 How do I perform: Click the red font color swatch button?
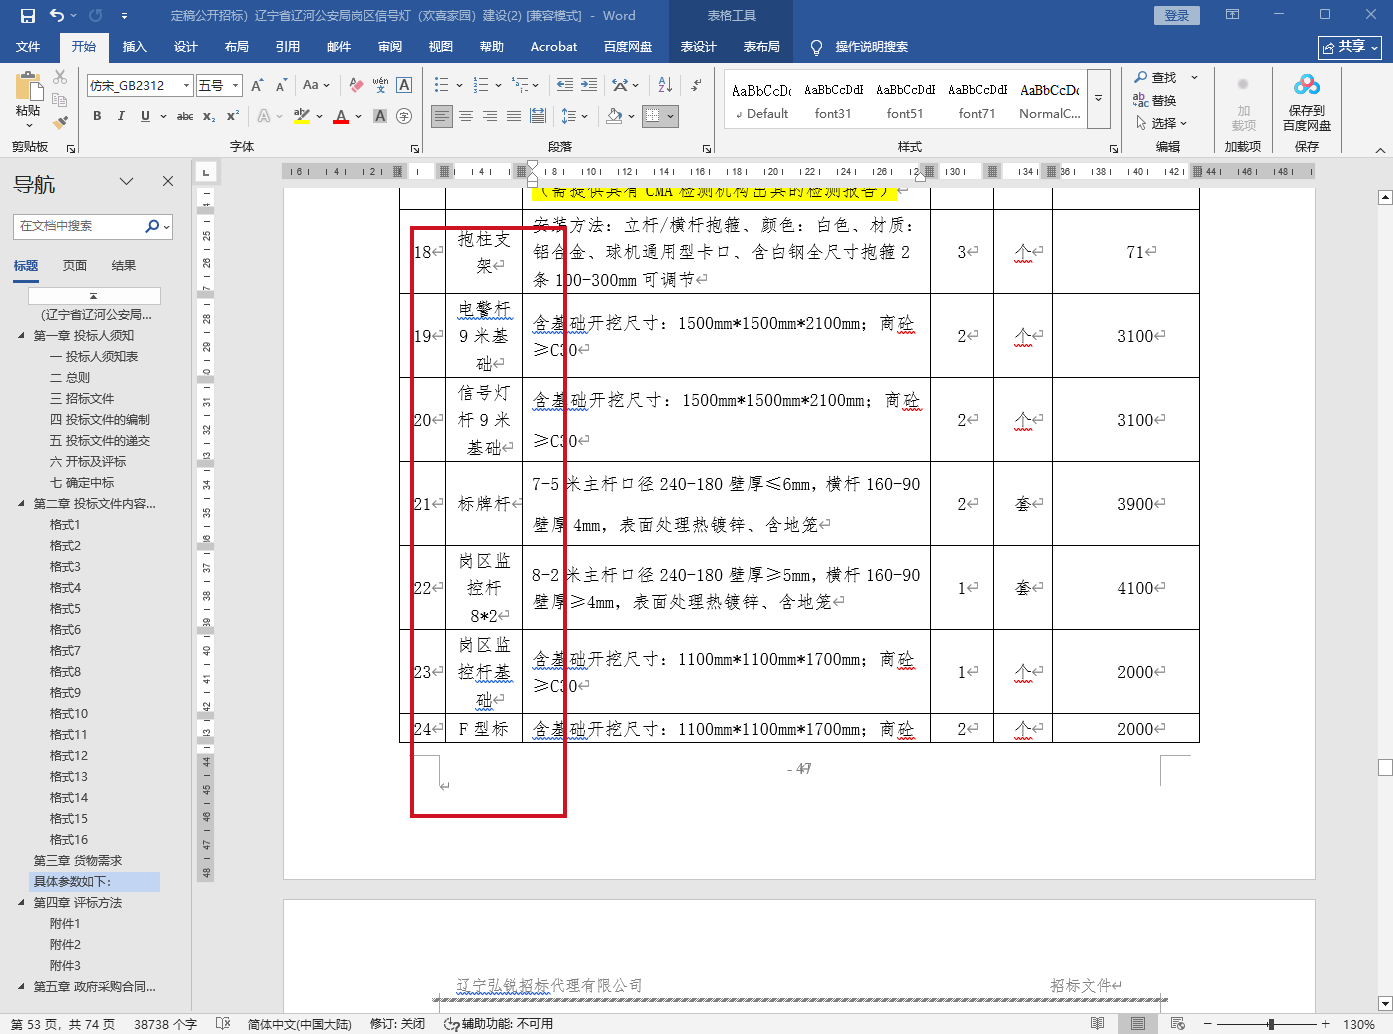pos(341,117)
